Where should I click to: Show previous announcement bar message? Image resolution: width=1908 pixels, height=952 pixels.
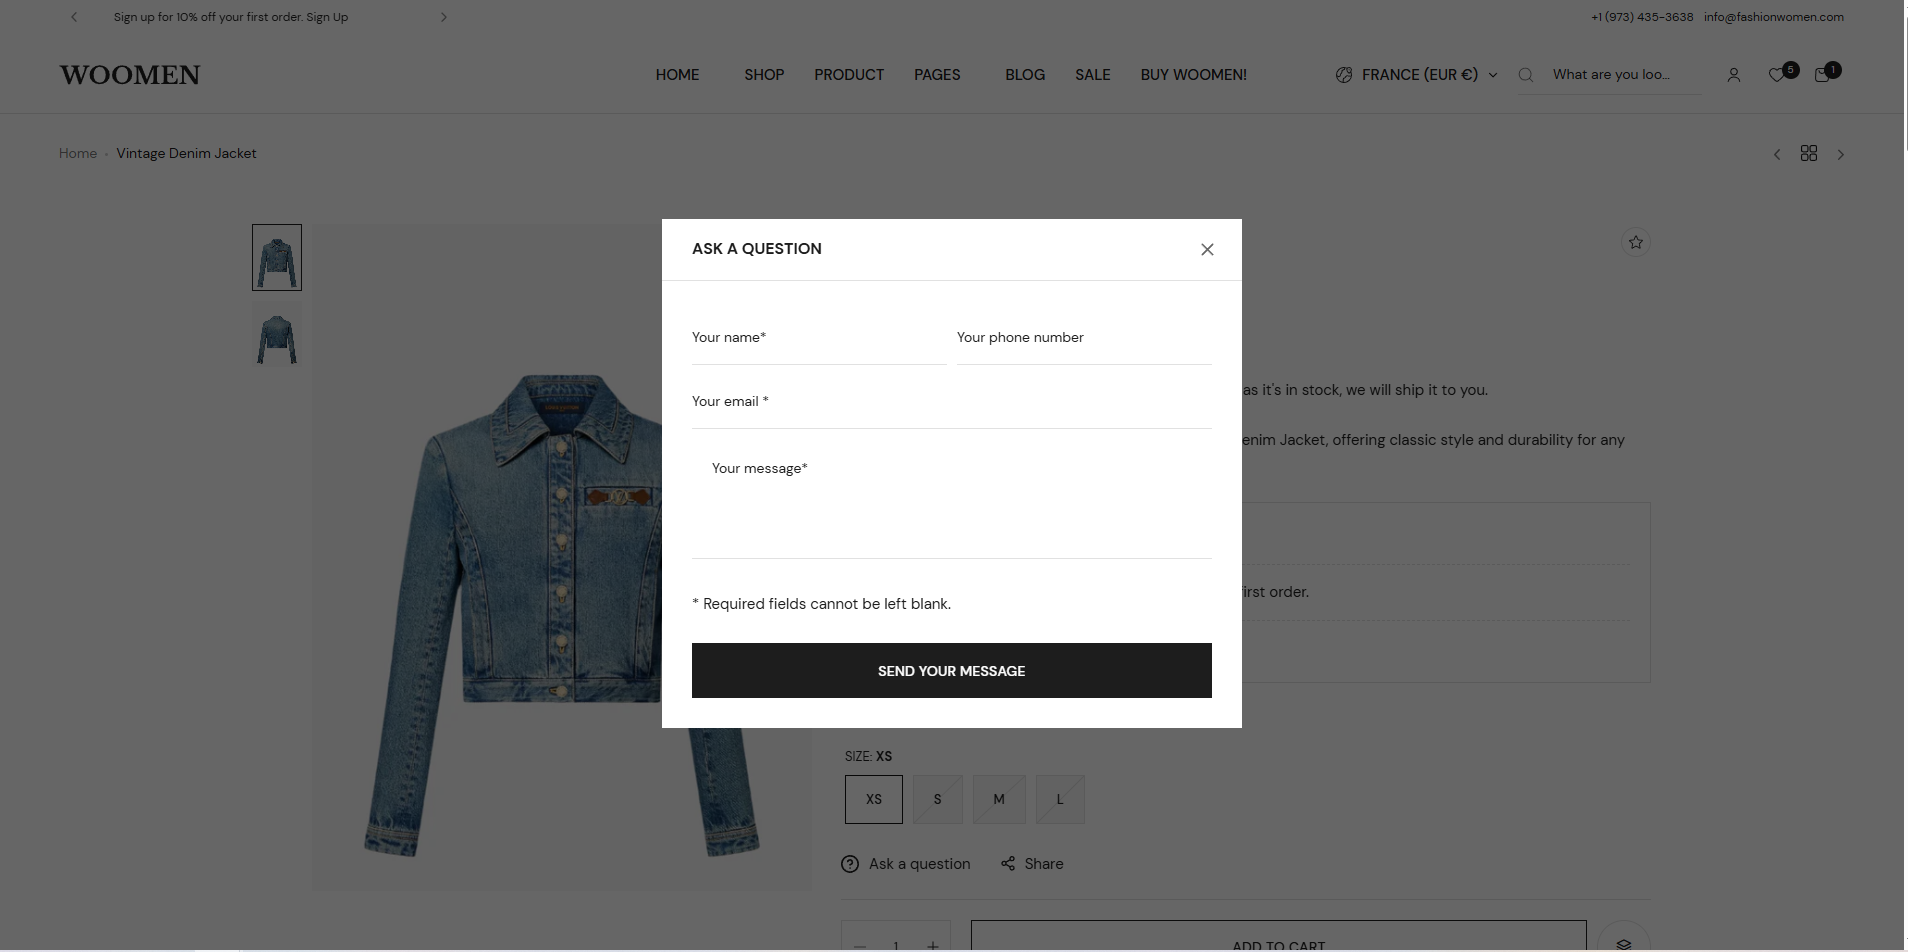[74, 17]
